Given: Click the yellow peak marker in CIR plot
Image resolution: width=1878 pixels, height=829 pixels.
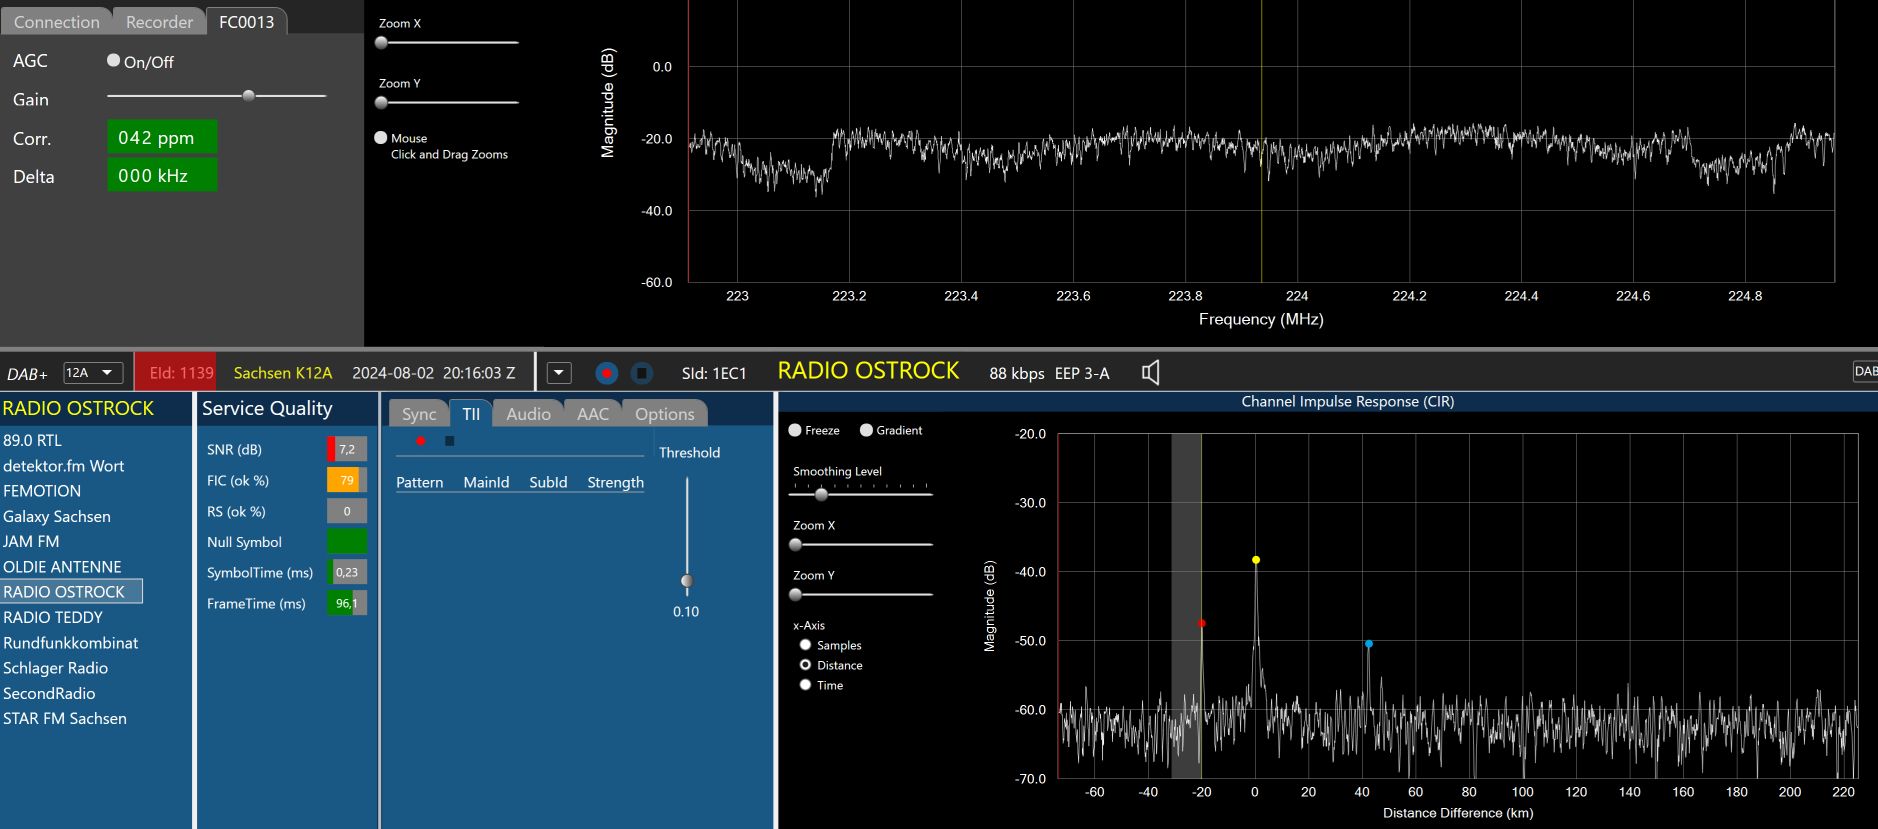Looking at the screenshot, I should (x=1256, y=560).
